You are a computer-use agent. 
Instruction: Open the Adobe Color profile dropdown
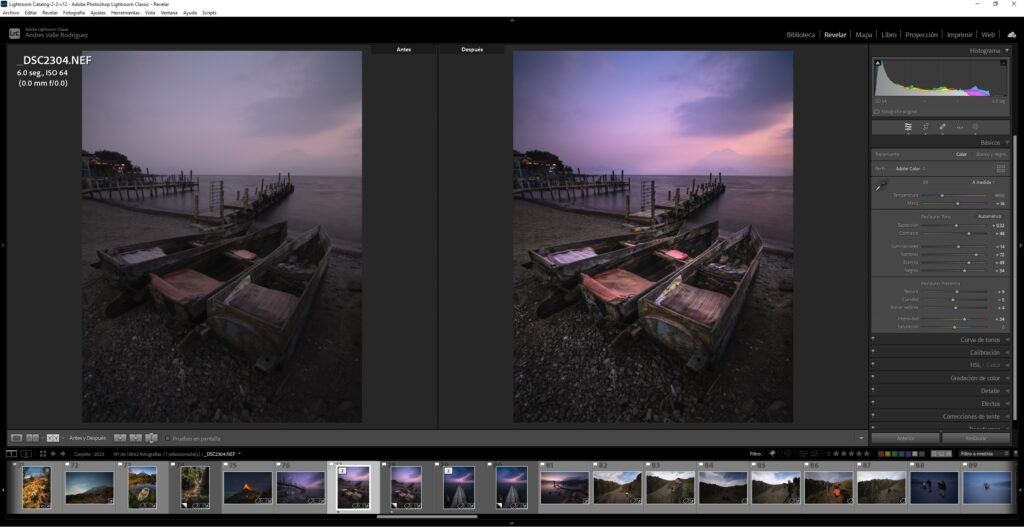click(910, 168)
